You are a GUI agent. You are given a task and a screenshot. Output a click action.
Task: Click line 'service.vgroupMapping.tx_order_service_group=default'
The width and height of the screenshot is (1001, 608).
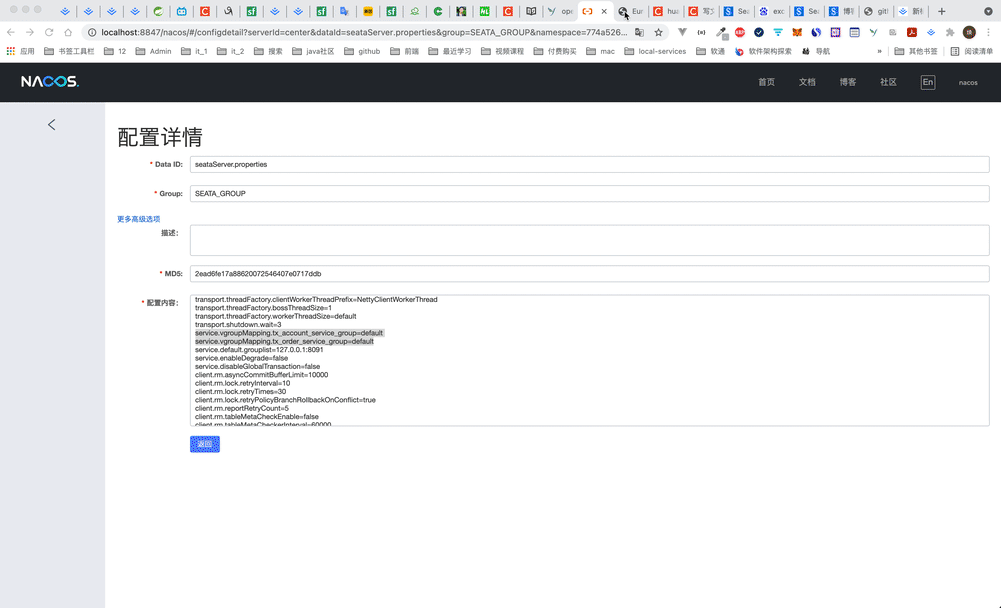pos(284,342)
